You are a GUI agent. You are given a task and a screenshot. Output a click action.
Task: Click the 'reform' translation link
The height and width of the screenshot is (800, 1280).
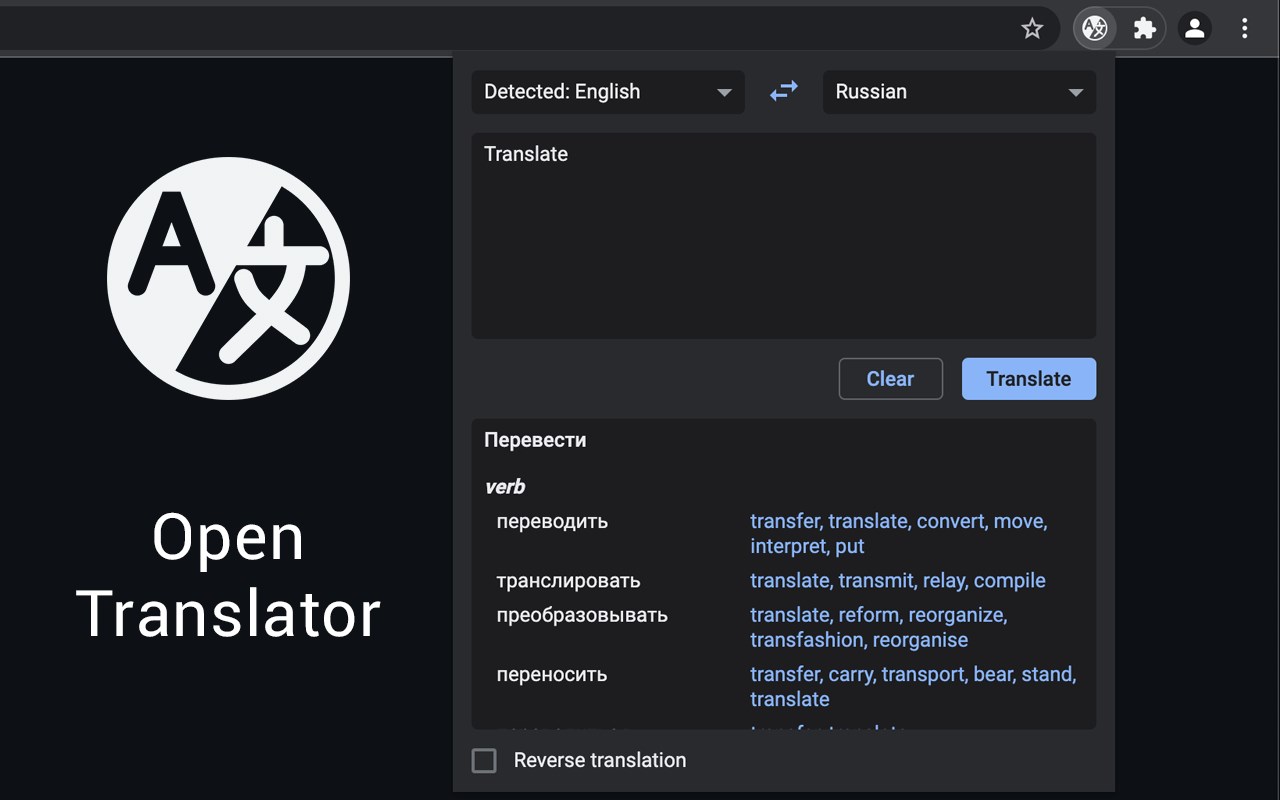[869, 615]
